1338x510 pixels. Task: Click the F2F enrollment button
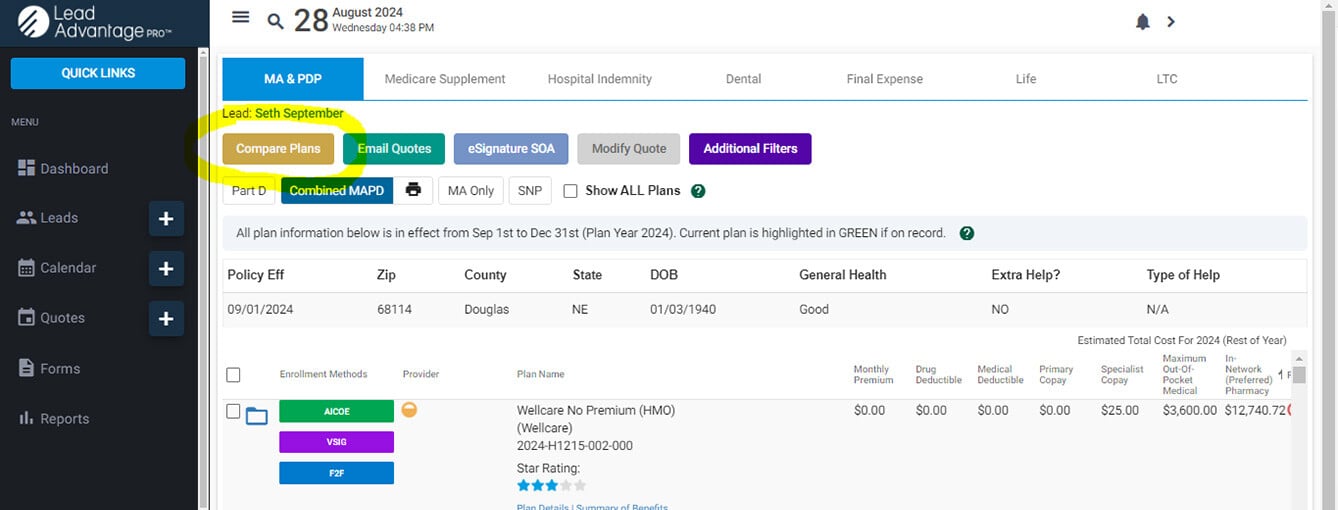click(x=336, y=473)
